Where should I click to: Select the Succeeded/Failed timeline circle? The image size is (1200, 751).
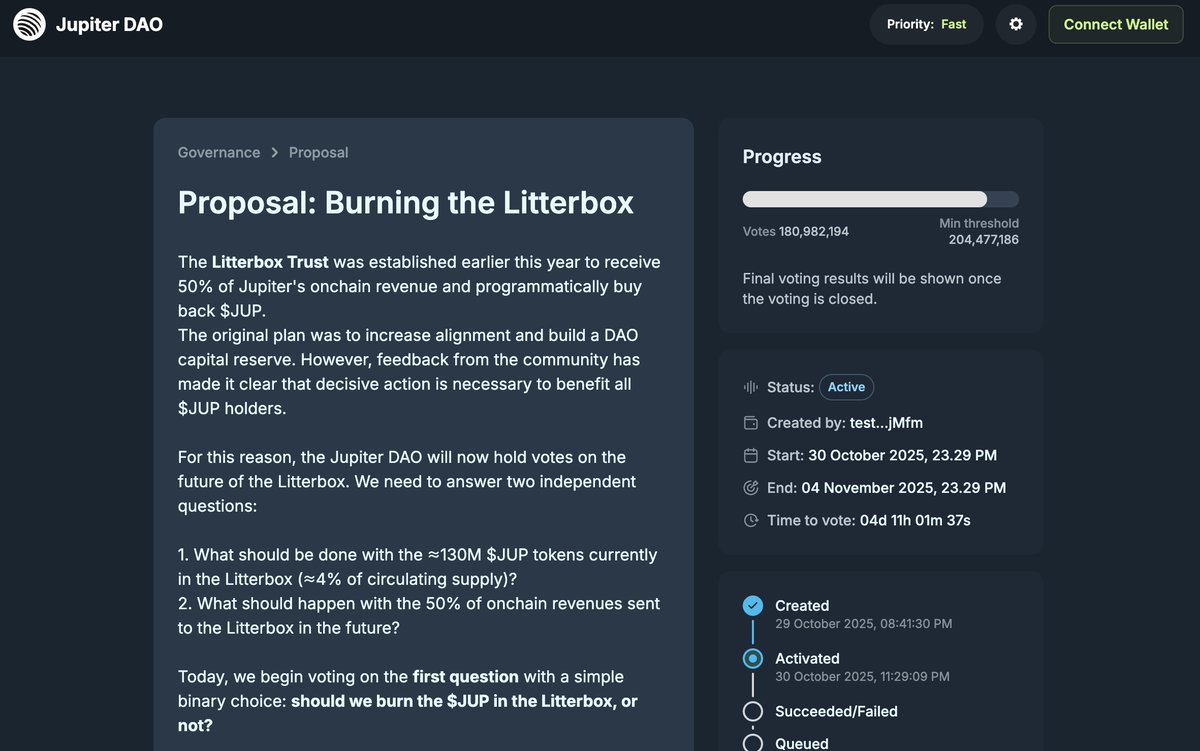753,712
